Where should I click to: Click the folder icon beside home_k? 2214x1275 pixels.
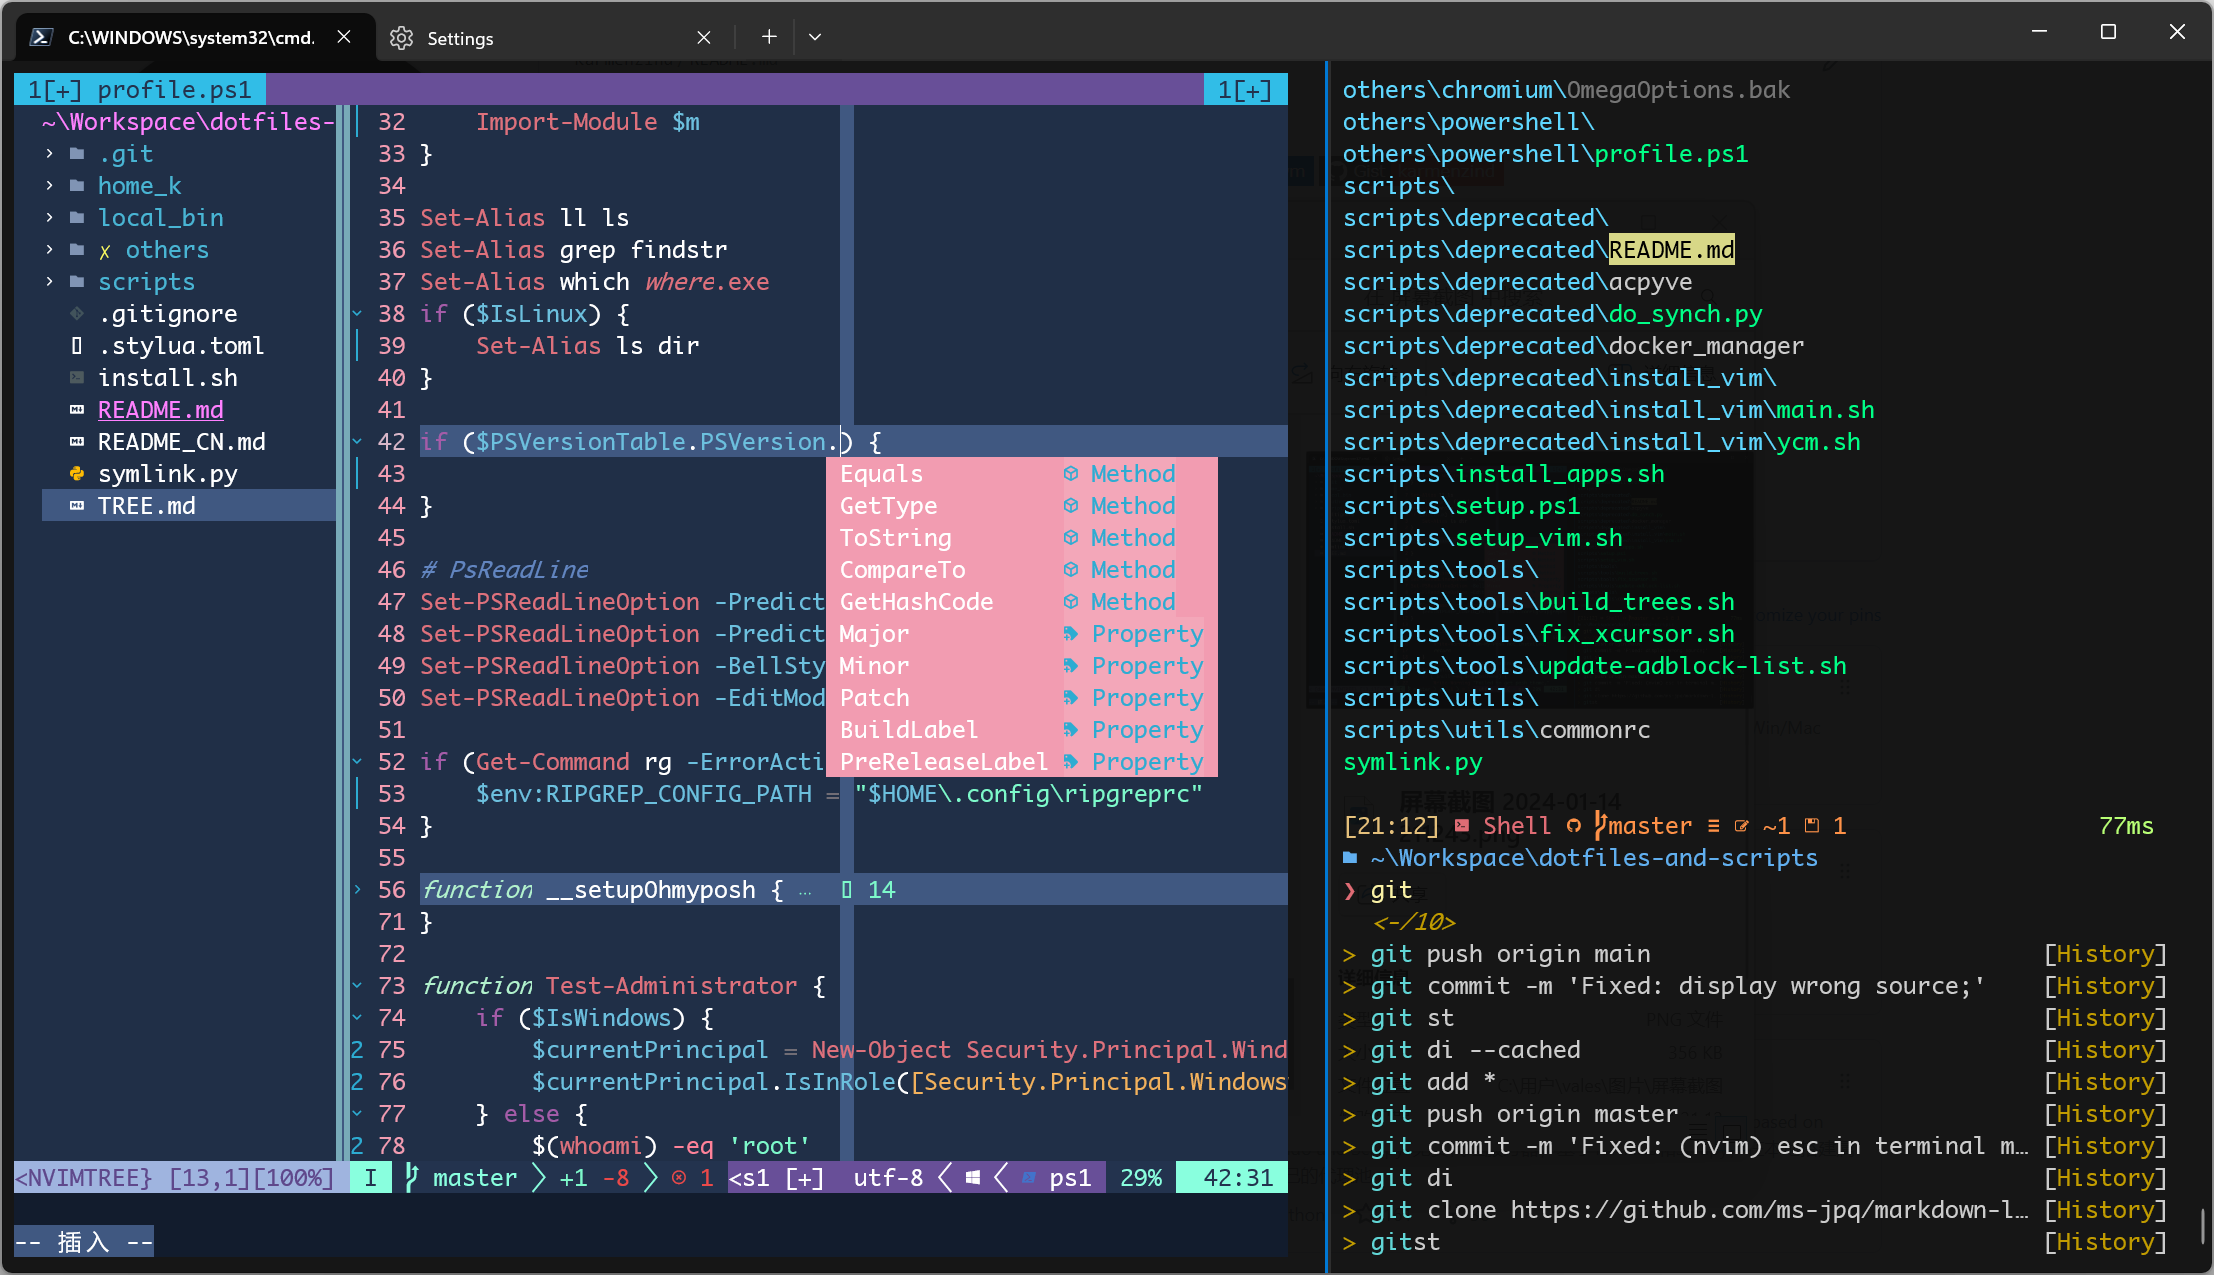click(77, 186)
